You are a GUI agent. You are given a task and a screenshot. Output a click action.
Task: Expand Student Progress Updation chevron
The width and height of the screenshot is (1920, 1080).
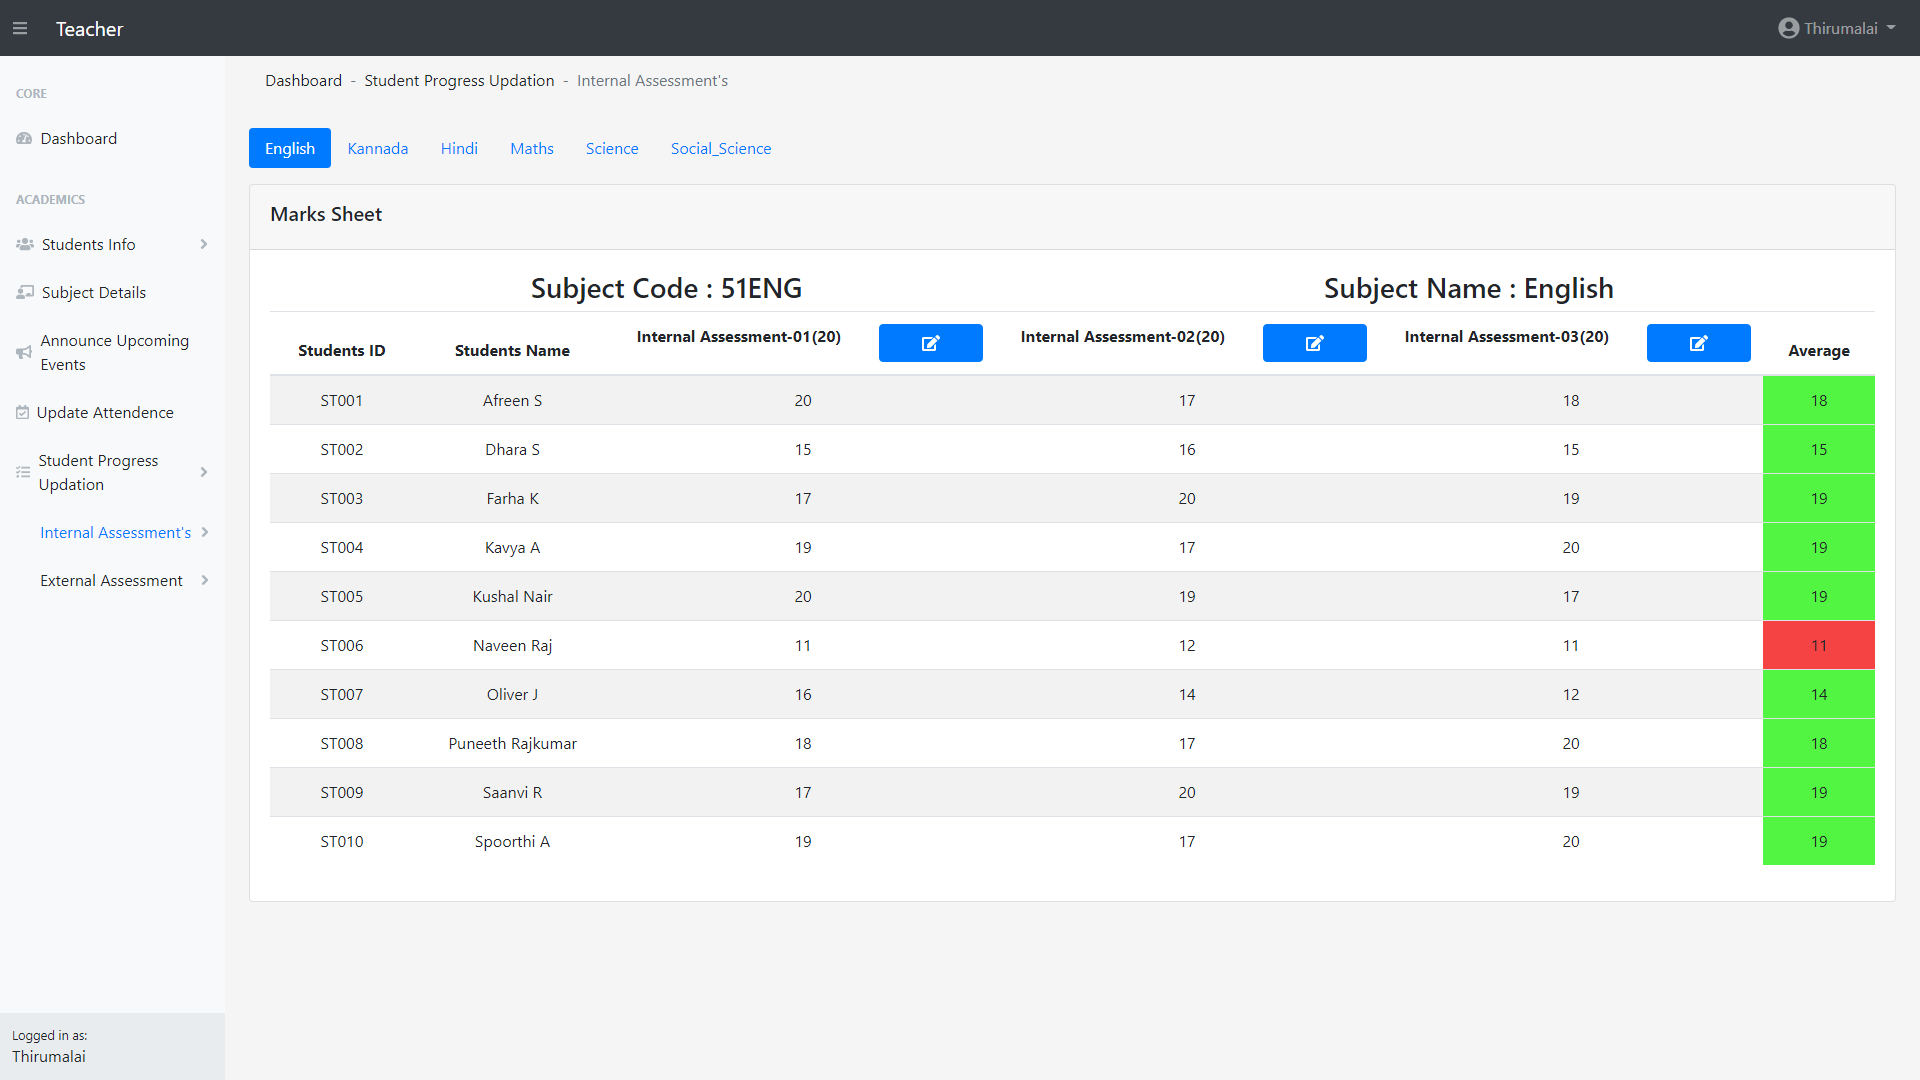(x=204, y=473)
